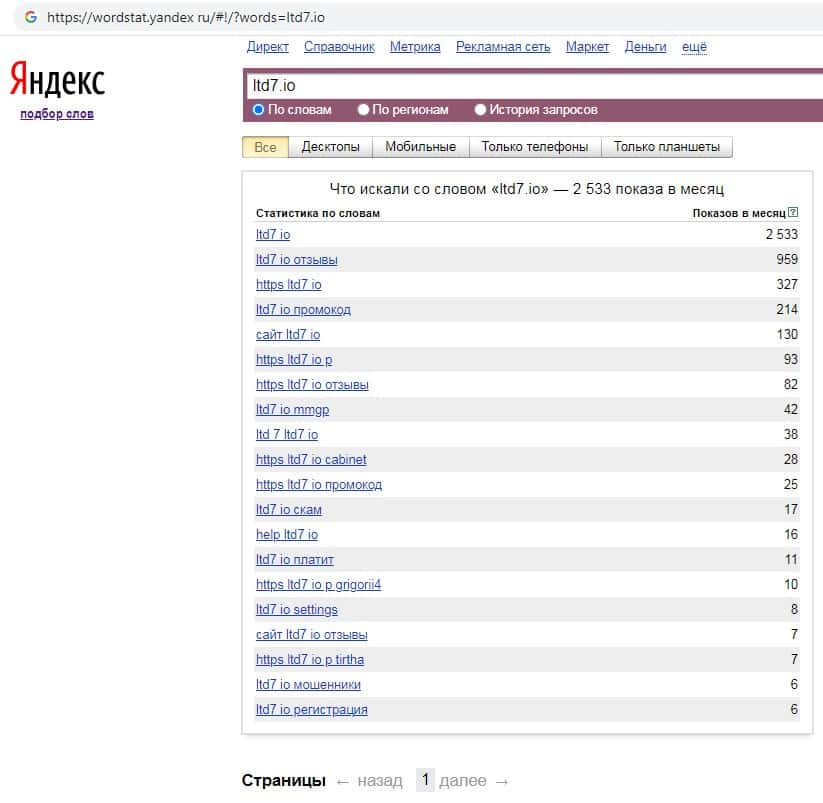Open the ltd7 io платит keyword link
The height and width of the screenshot is (803, 823).
tap(294, 559)
